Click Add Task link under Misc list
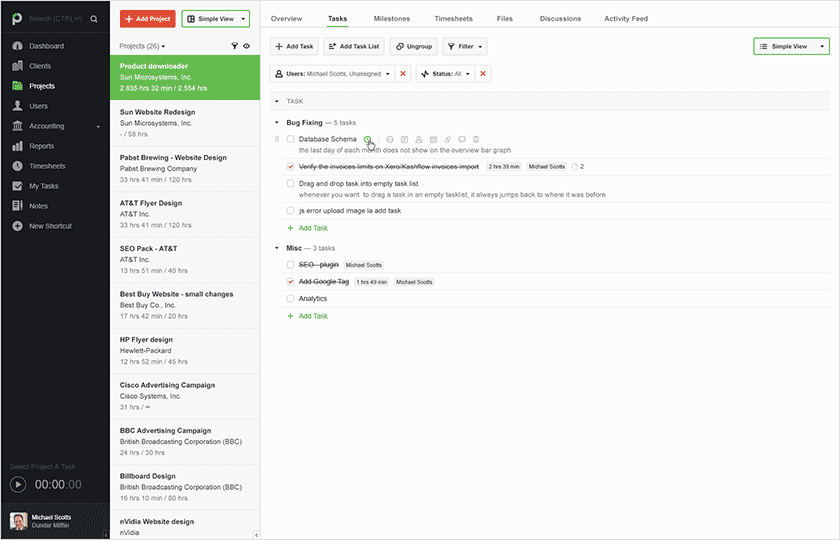Screen dimensions: 840x540 point(313,316)
